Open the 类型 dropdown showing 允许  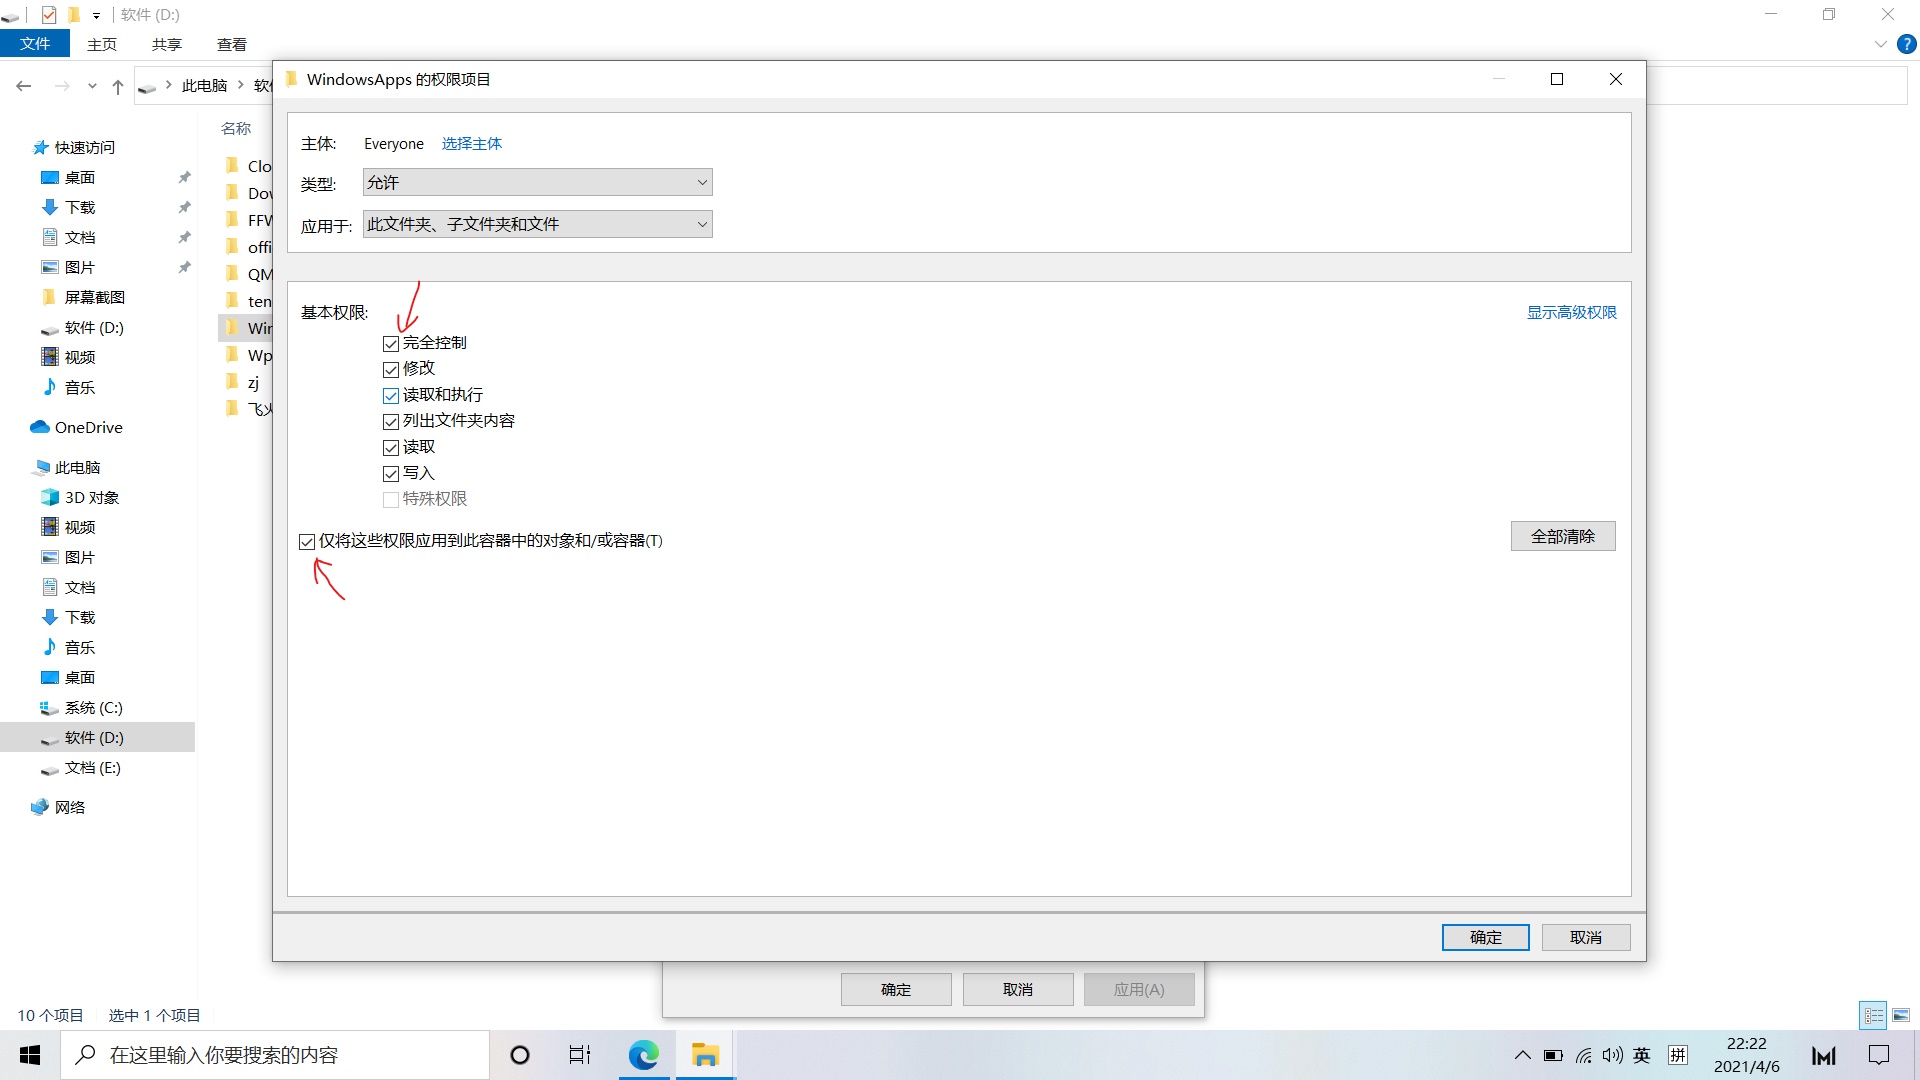pos(537,182)
